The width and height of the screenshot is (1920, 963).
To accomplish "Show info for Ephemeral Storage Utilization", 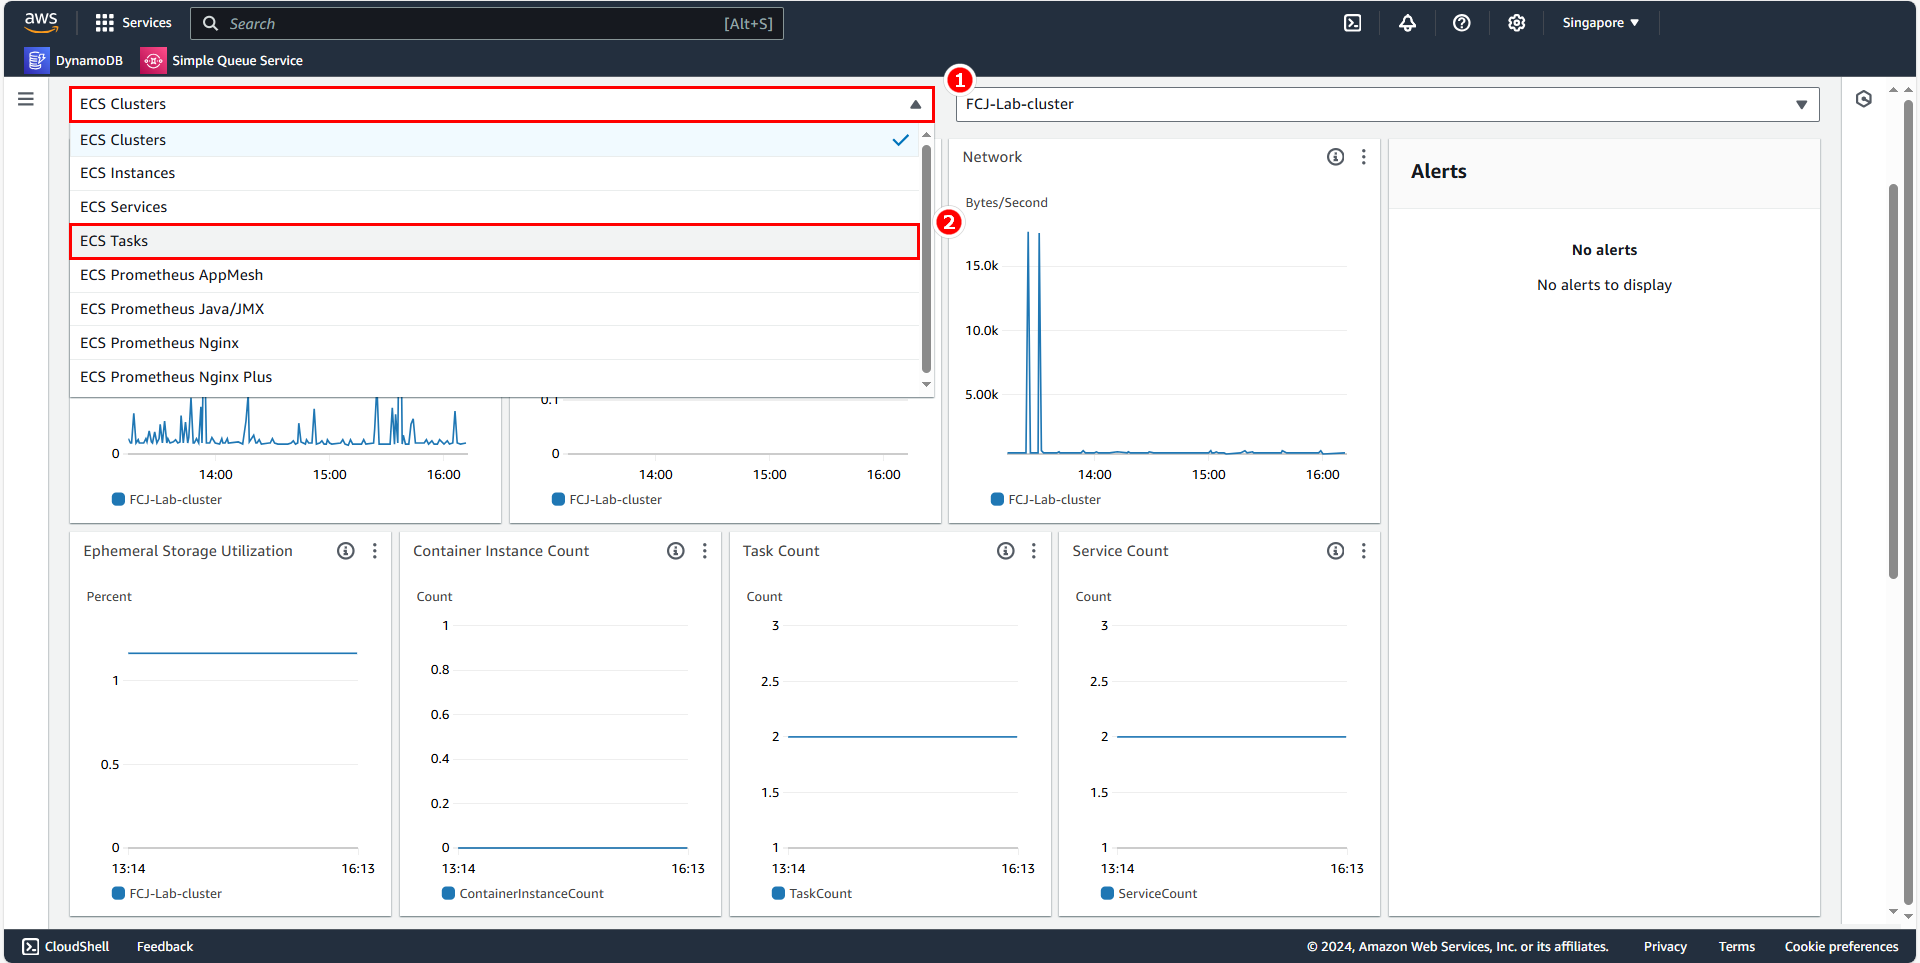I will (346, 551).
